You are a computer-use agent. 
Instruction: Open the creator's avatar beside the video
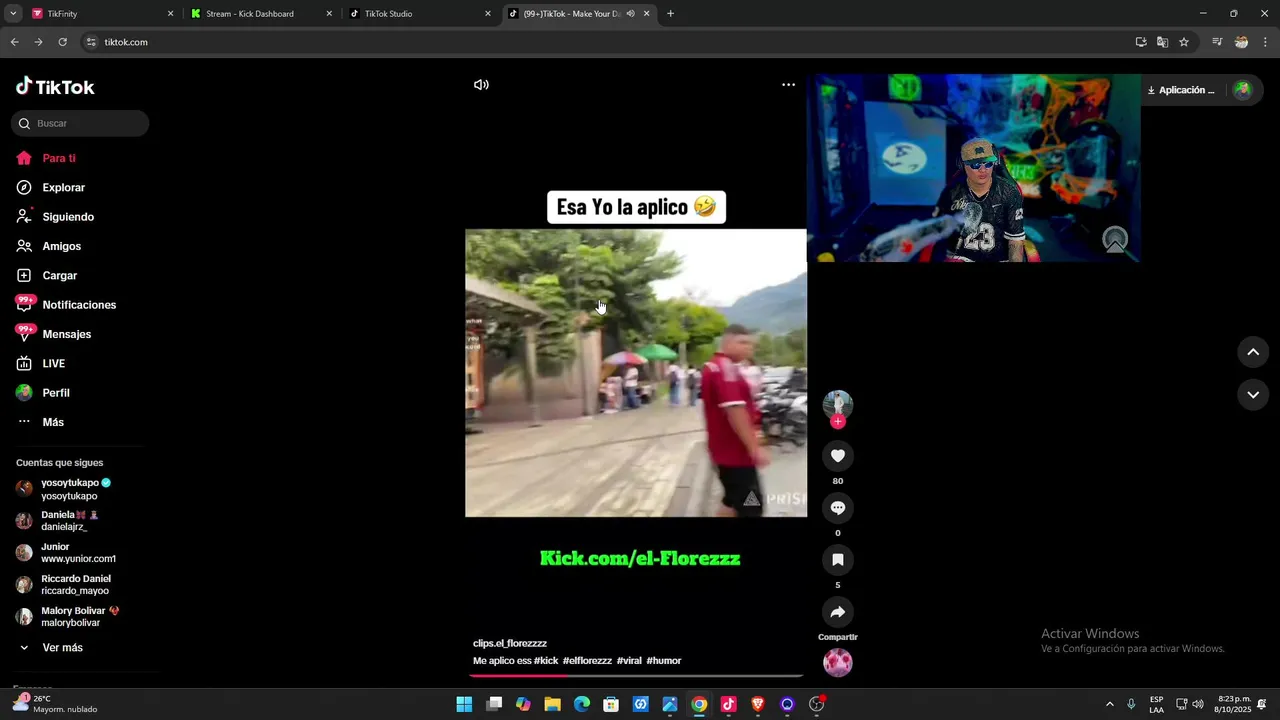(x=838, y=403)
